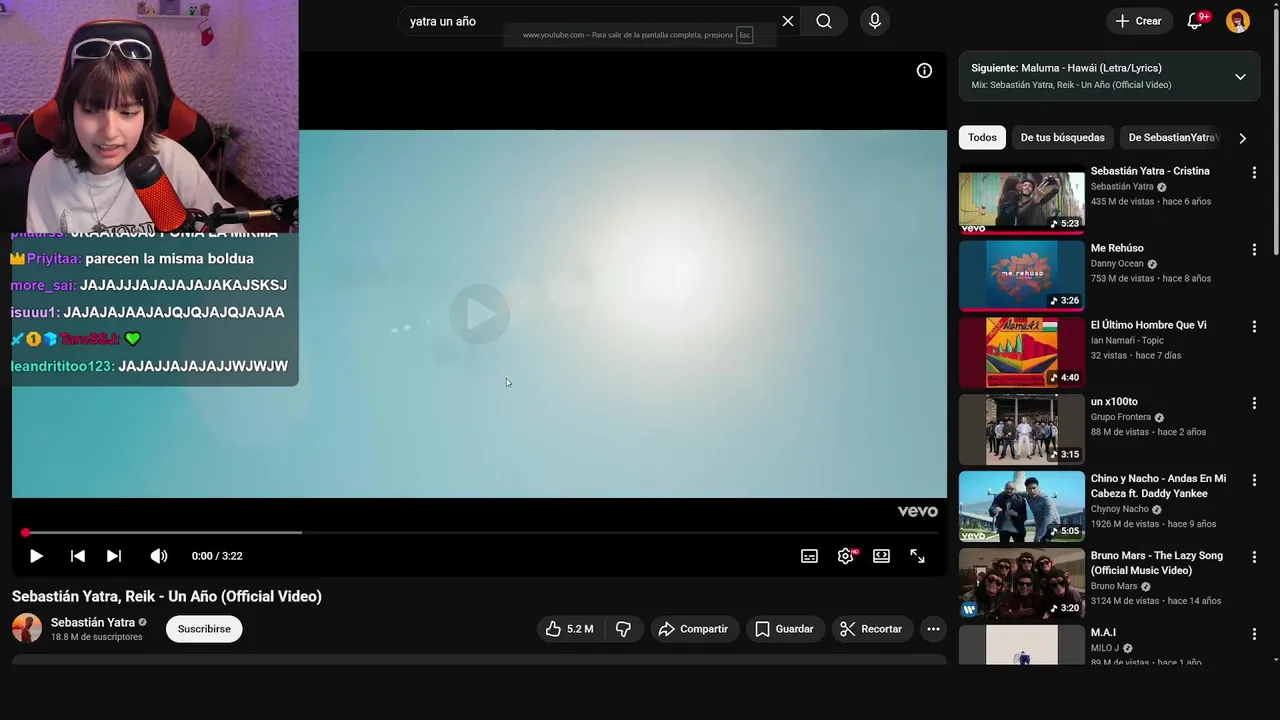Viewport: 1280px width, 720px height.
Task: Open the Sebastián Yatra - Cristina thumbnail
Action: [1021, 199]
